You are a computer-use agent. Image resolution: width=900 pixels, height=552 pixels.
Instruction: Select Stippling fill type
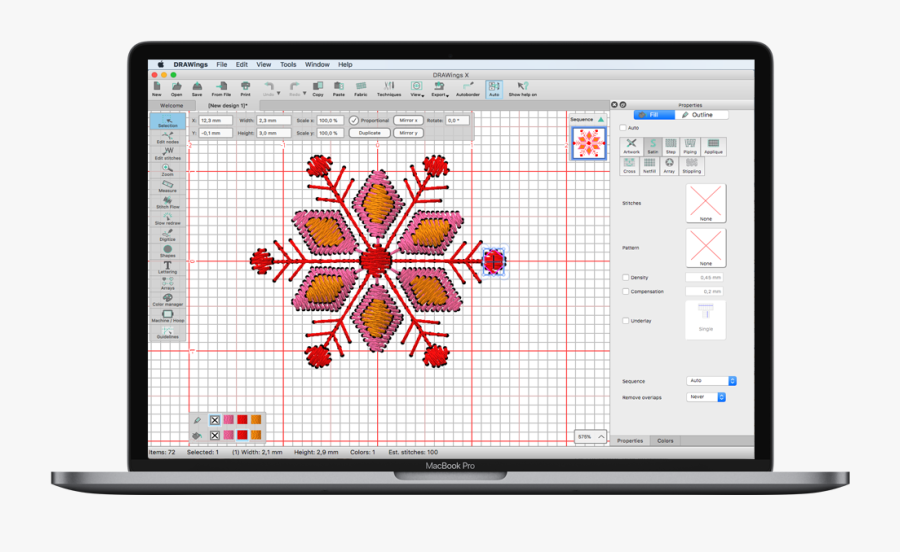point(692,166)
